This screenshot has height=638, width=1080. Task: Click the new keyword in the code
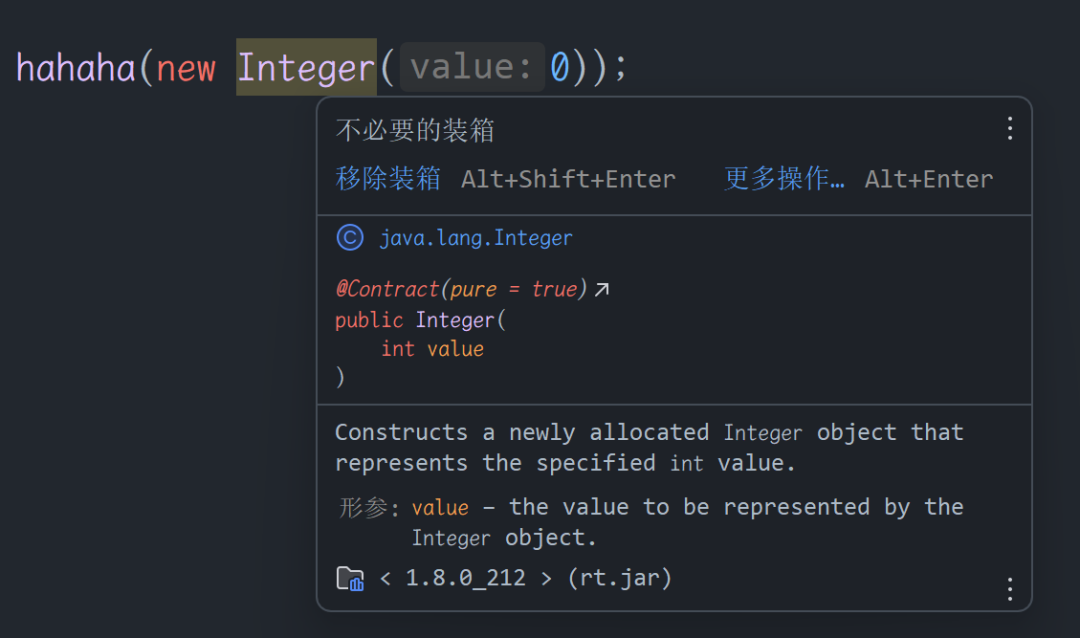(x=186, y=69)
